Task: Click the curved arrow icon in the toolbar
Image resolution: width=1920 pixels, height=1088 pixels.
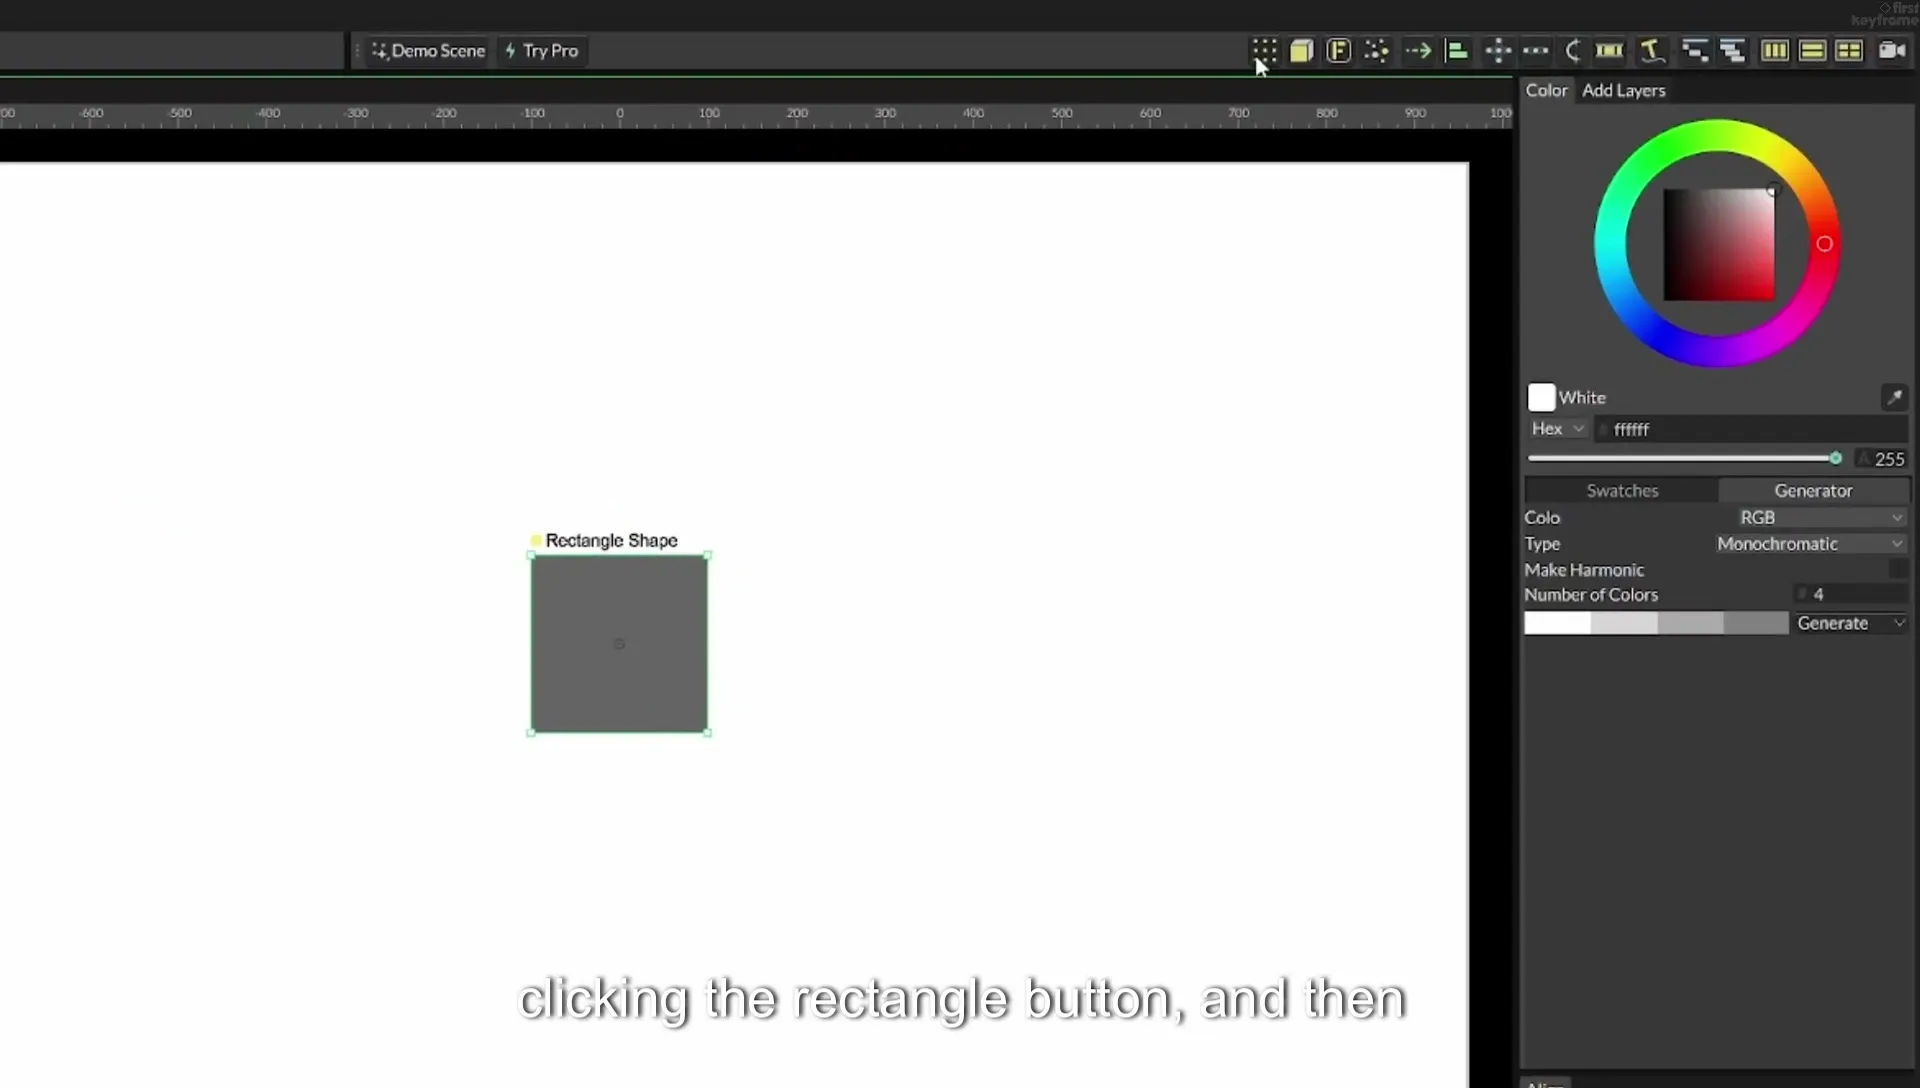Action: pyautogui.click(x=1573, y=50)
